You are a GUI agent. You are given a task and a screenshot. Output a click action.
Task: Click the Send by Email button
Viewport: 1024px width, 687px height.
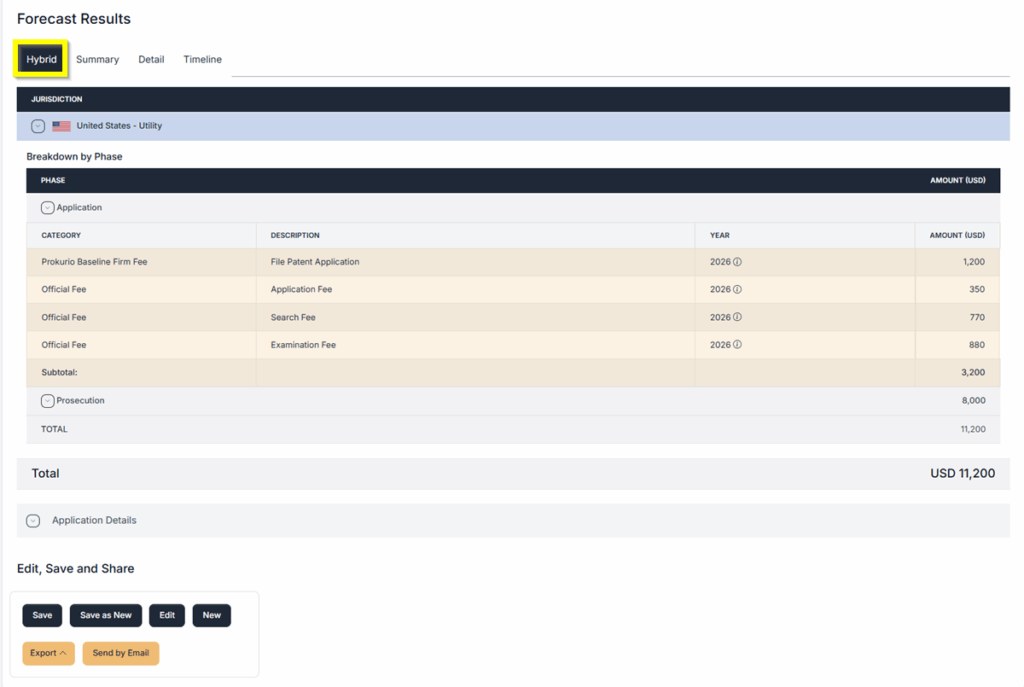click(x=121, y=654)
